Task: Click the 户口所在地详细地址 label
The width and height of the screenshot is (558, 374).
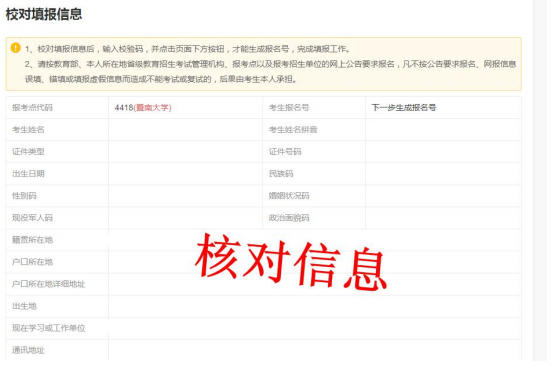Action: (49, 284)
